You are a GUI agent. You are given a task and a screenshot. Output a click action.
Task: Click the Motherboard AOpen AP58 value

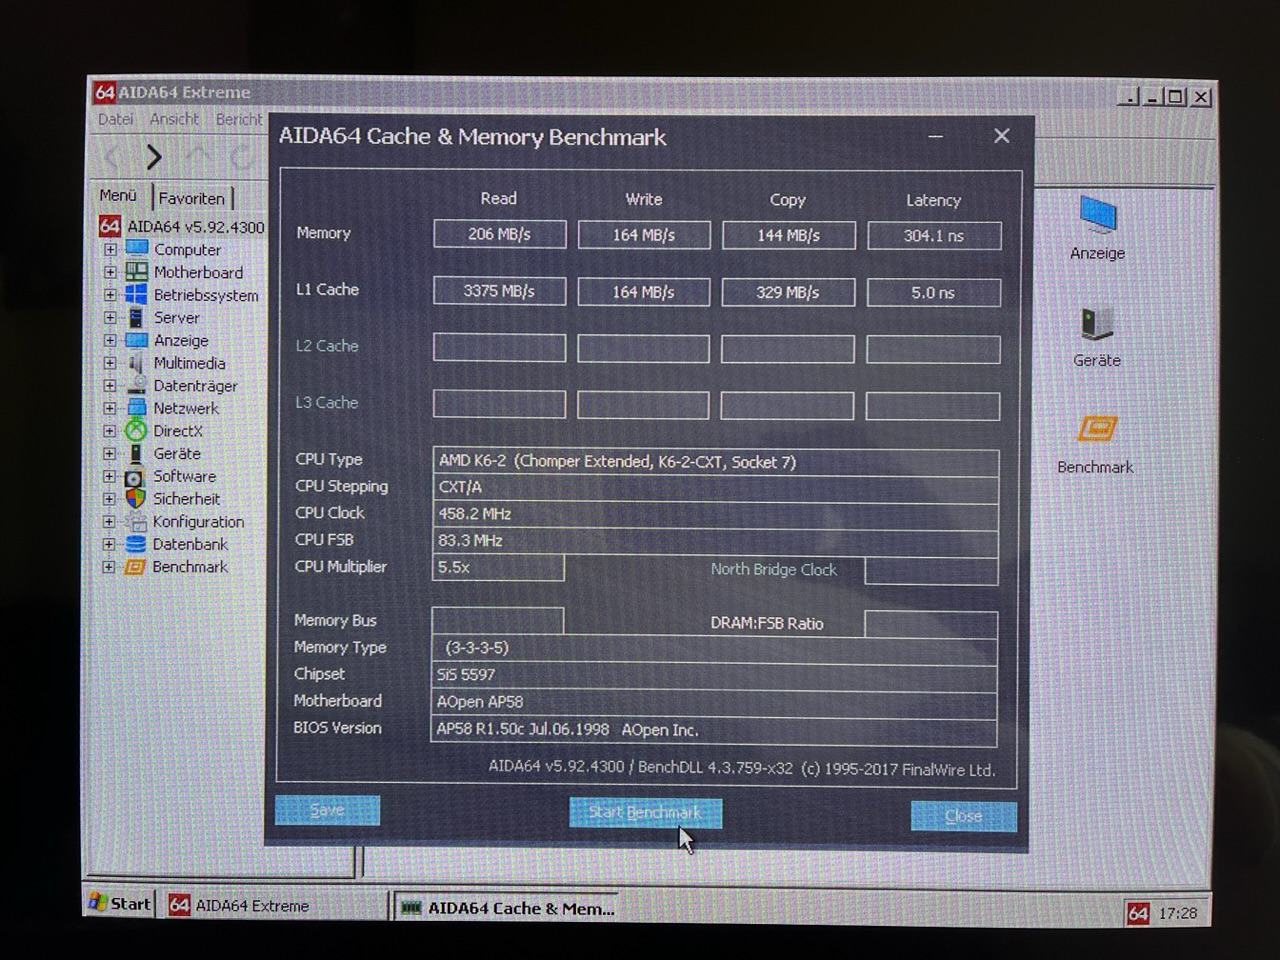714,702
